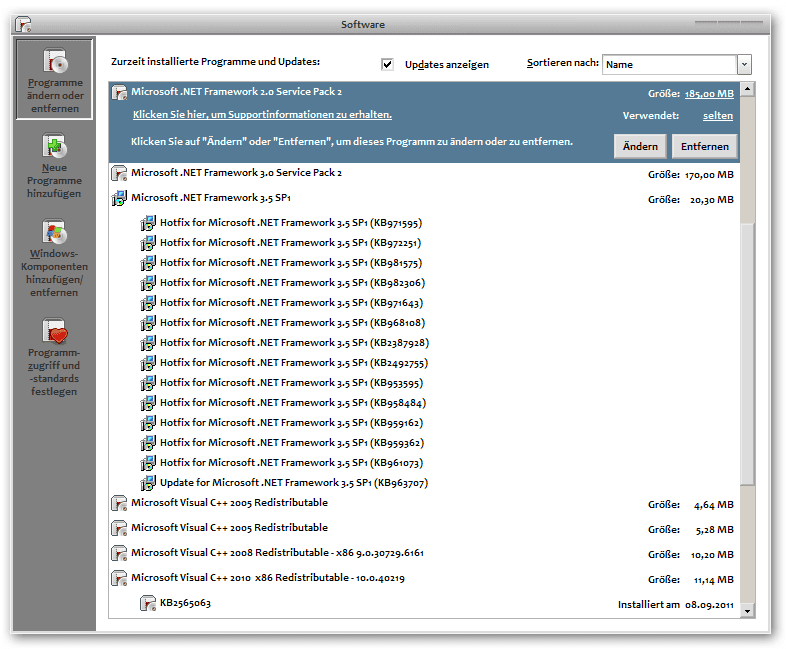Select Update KB963707 row text
Viewport: 786px width, 649px height.
[294, 484]
